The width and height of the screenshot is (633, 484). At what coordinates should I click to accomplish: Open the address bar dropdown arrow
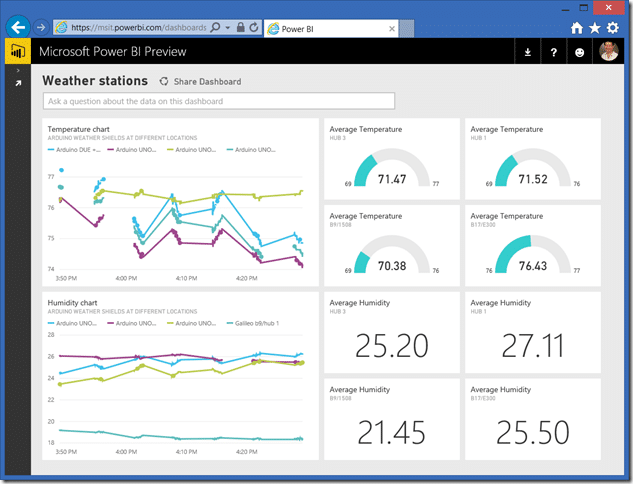[x=228, y=27]
